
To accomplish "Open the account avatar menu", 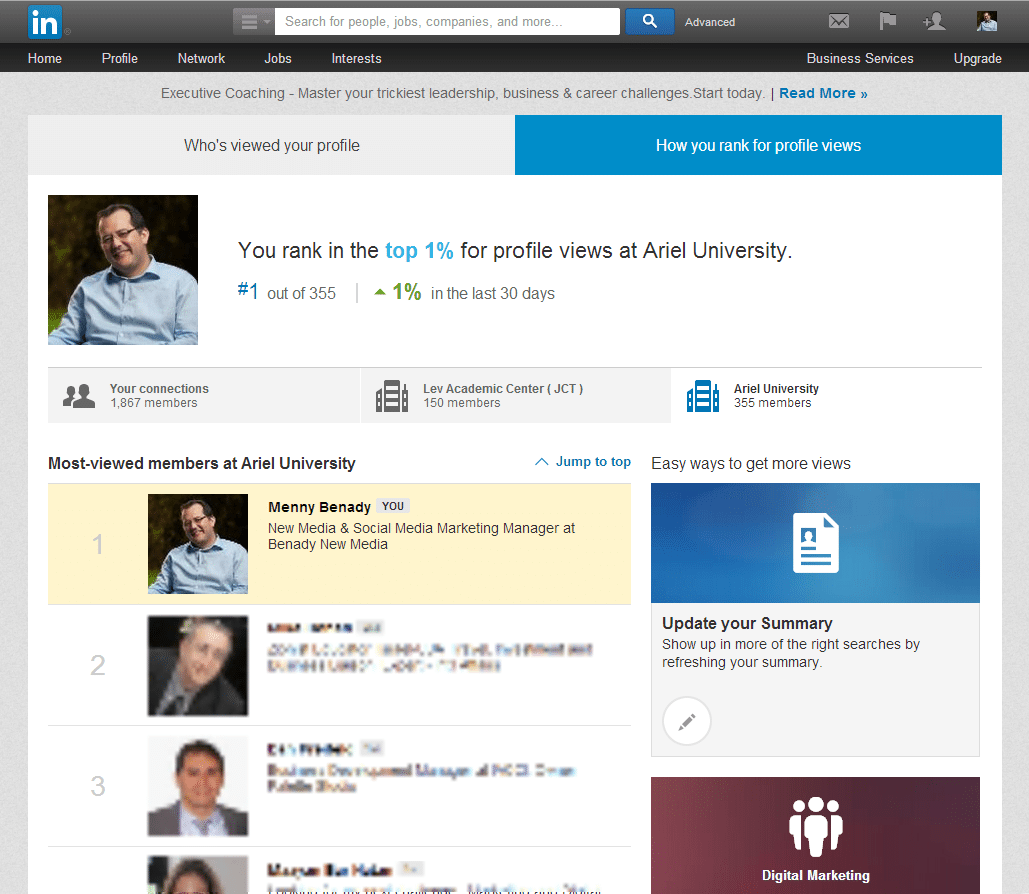I will (986, 22).
